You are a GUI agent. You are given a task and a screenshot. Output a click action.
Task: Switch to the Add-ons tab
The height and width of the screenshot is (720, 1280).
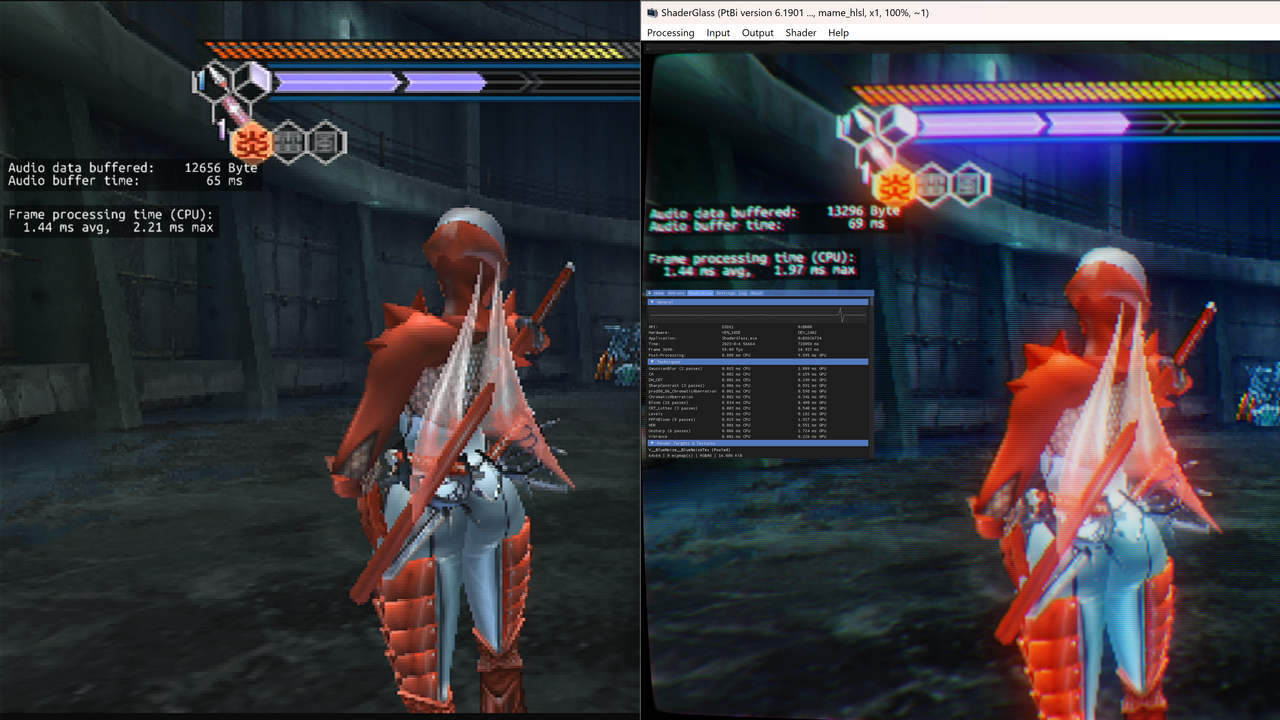[676, 293]
